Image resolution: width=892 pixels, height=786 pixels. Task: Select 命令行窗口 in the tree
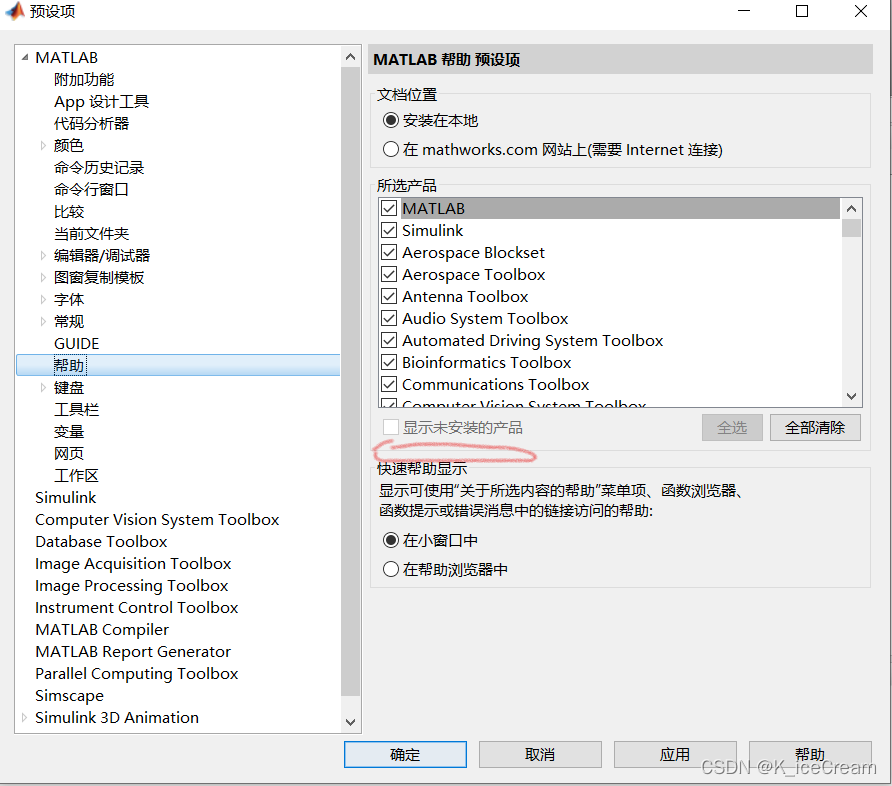92,189
